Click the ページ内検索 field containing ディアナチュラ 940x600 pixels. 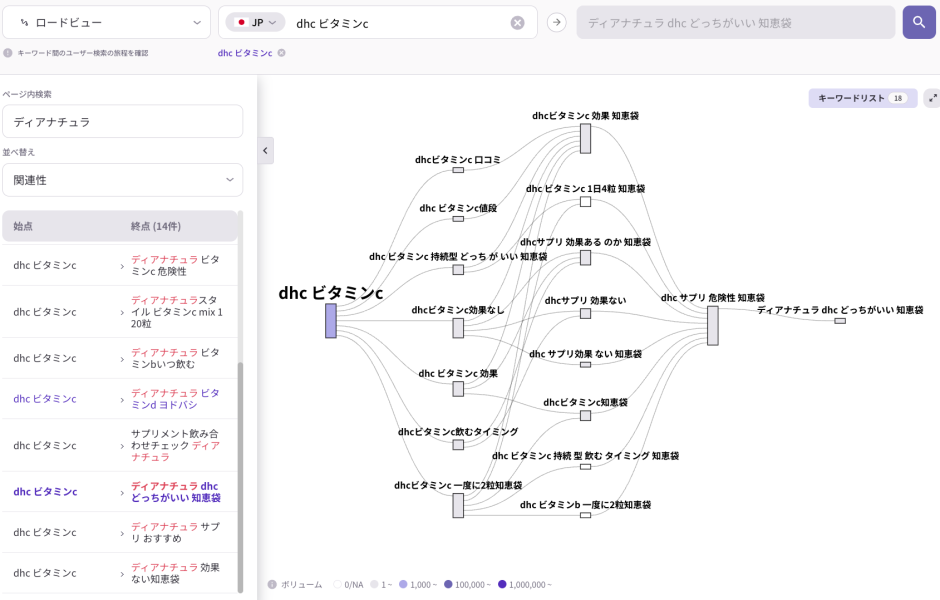(x=121, y=122)
